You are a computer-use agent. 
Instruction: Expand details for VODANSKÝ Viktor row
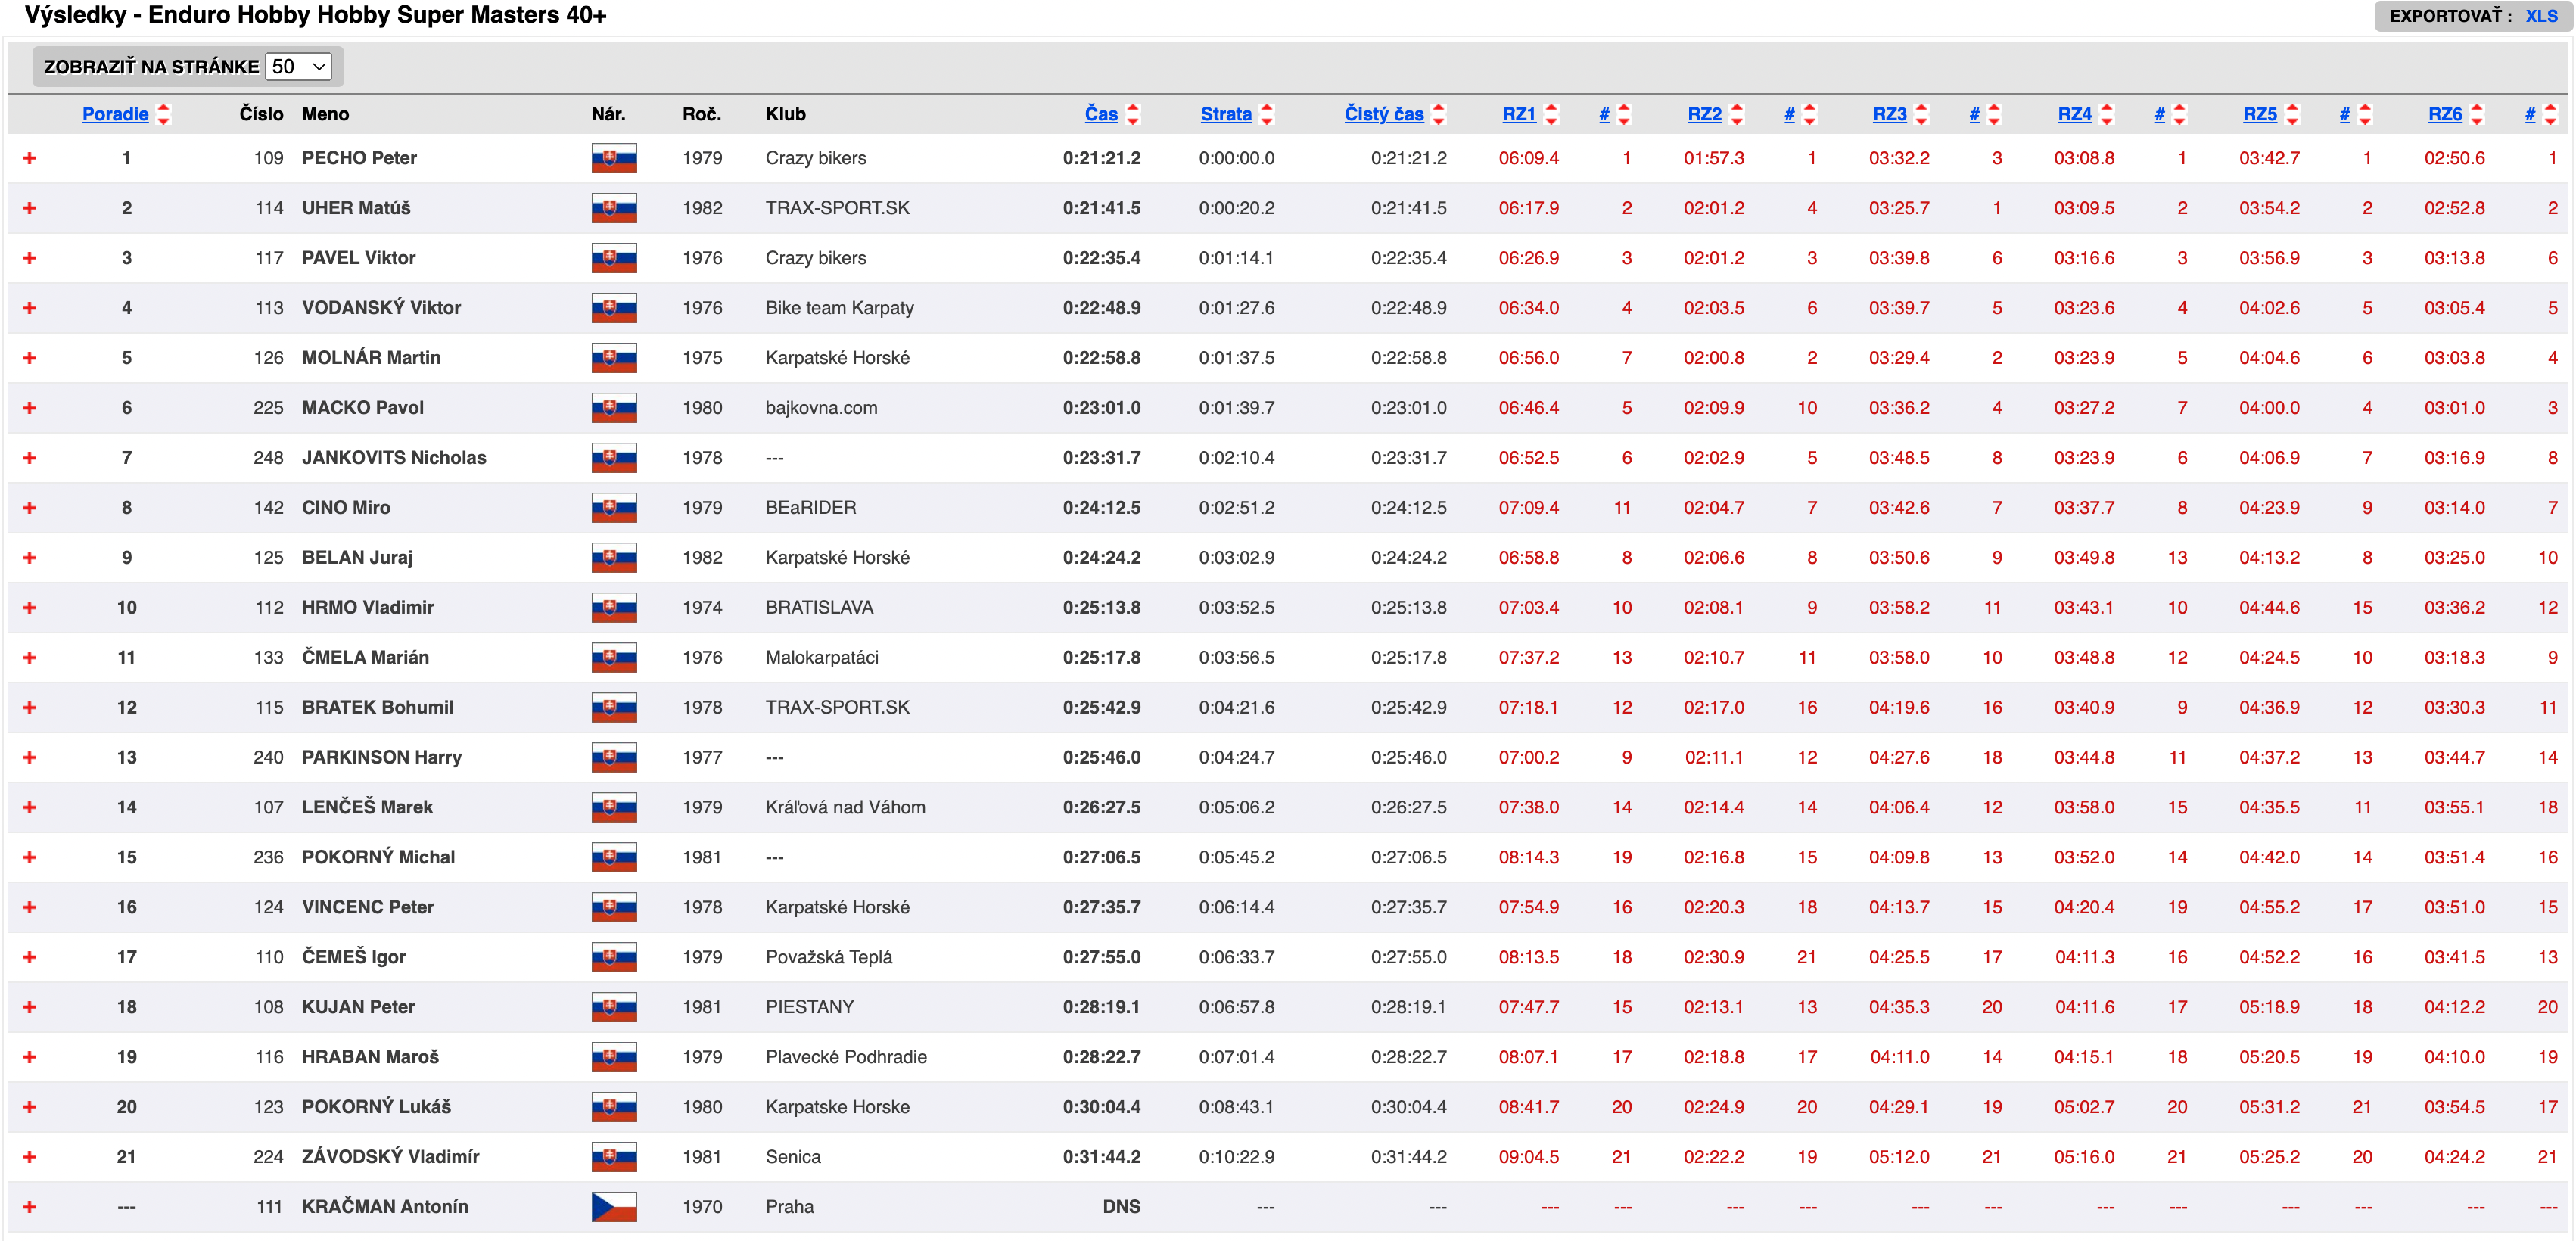pos(29,308)
